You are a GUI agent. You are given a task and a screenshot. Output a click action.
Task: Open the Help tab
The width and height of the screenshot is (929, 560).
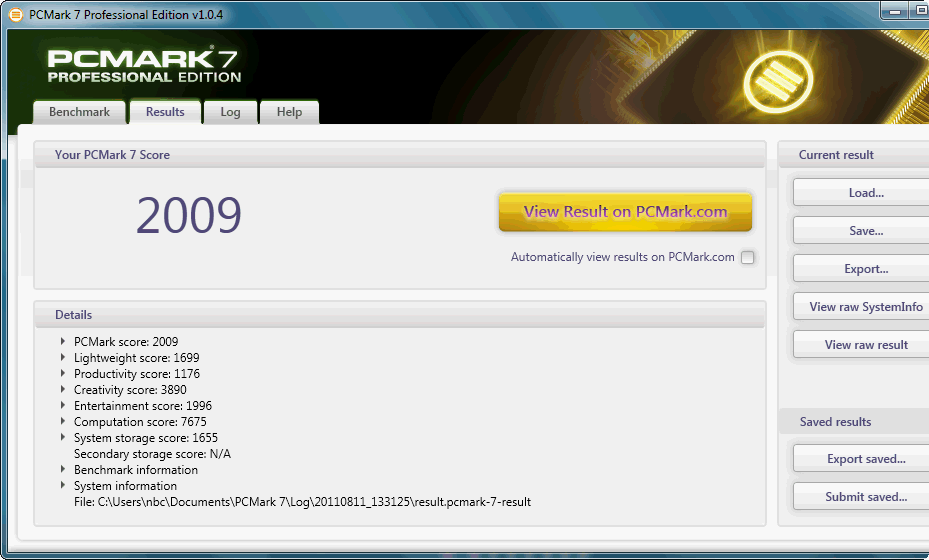[x=289, y=112]
